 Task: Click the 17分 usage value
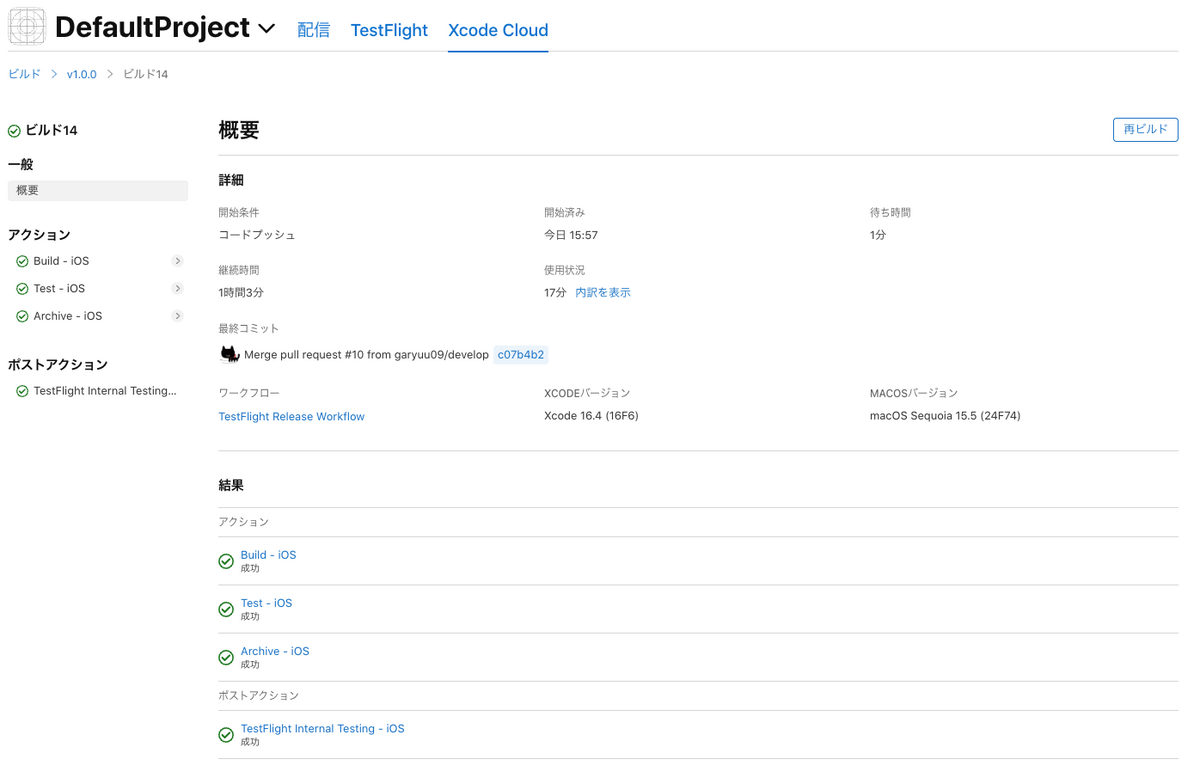coord(555,293)
